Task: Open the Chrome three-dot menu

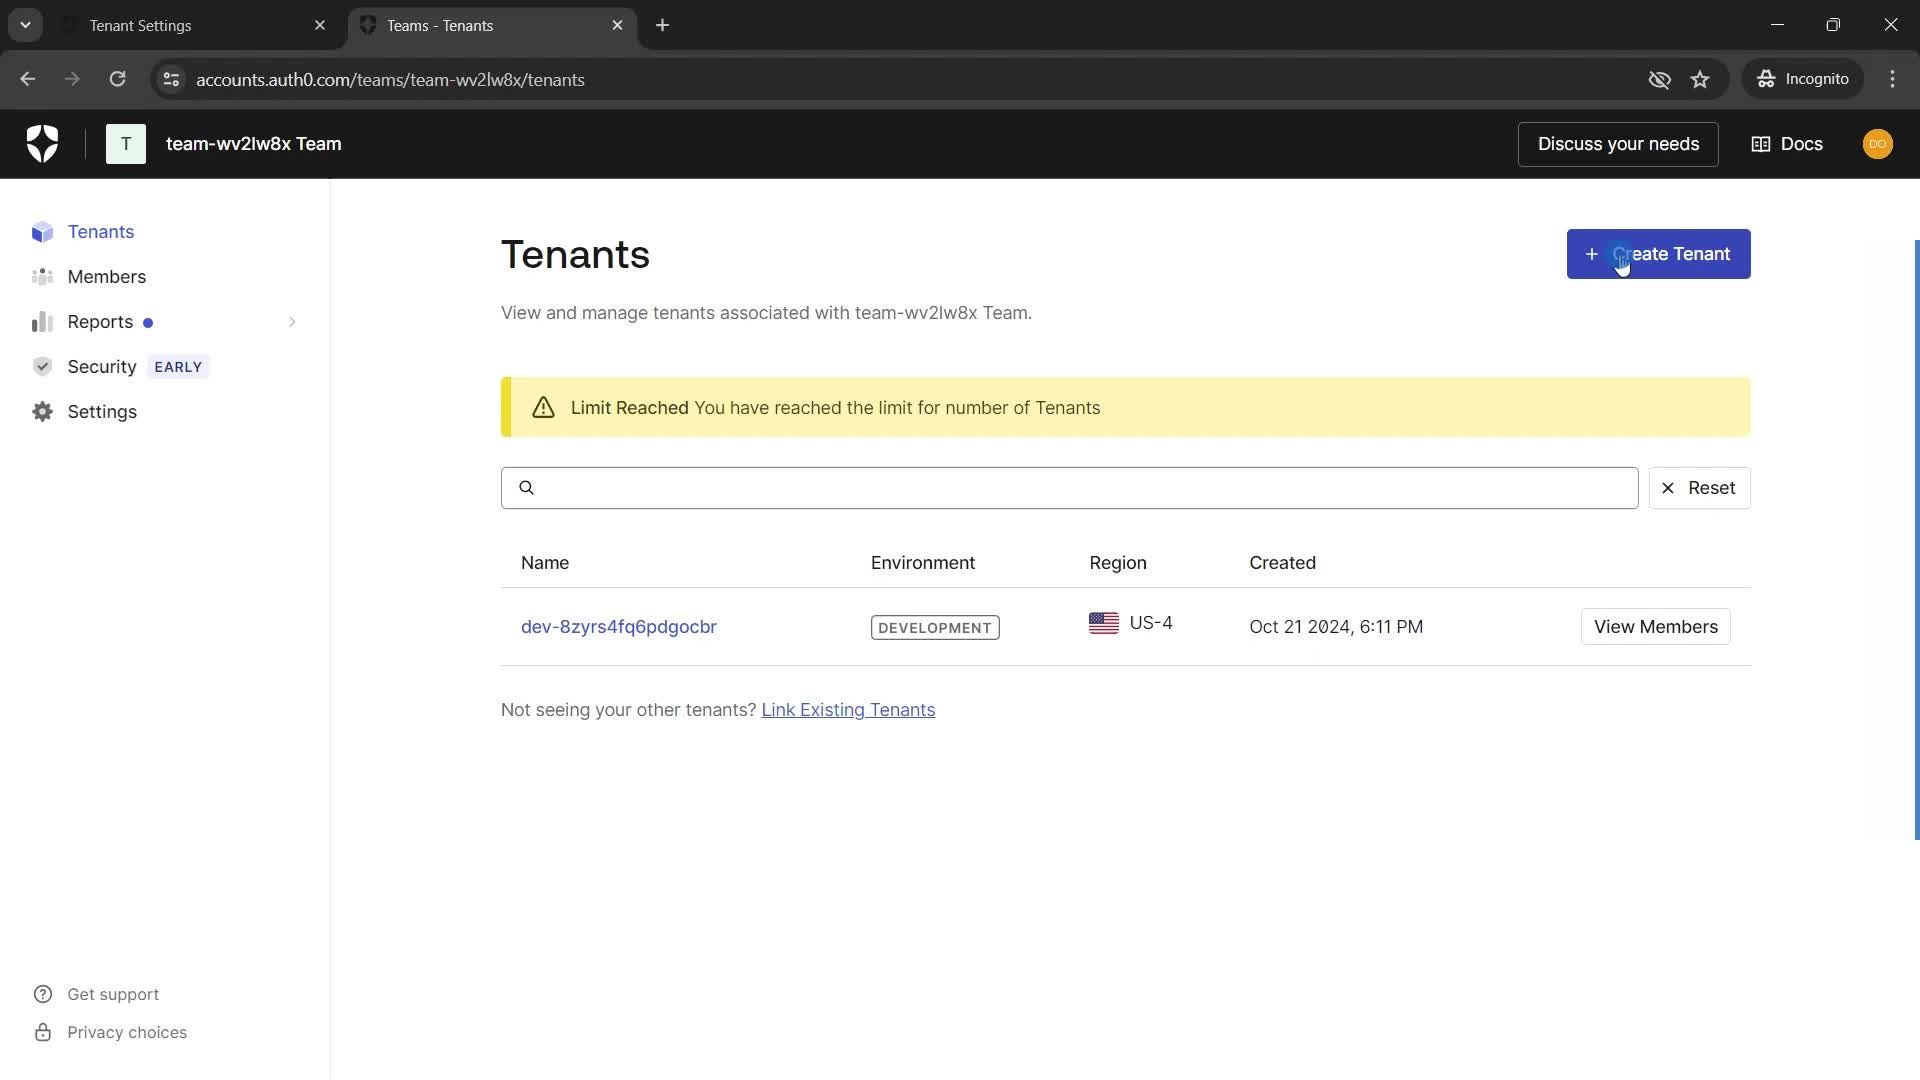Action: [x=1892, y=79]
